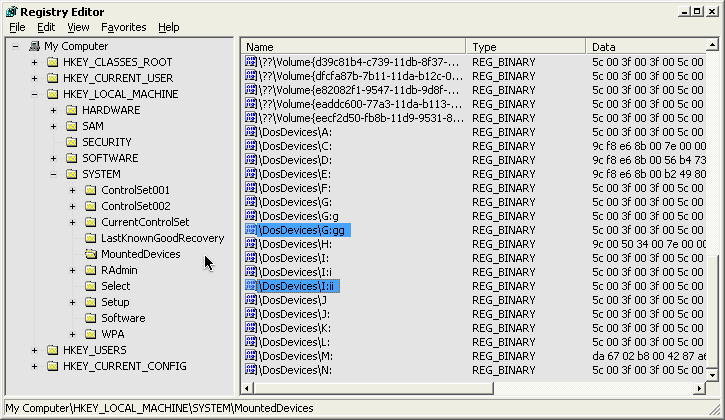Click the My Computer icon in tree

pos(34,46)
